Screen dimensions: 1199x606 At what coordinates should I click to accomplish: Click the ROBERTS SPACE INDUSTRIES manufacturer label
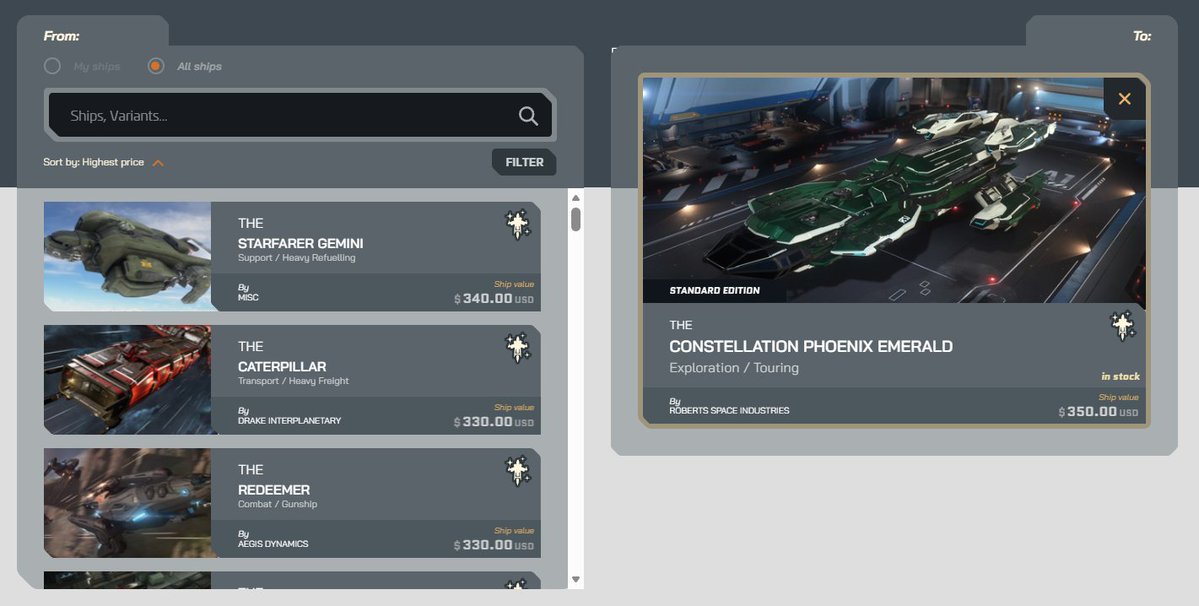click(729, 410)
